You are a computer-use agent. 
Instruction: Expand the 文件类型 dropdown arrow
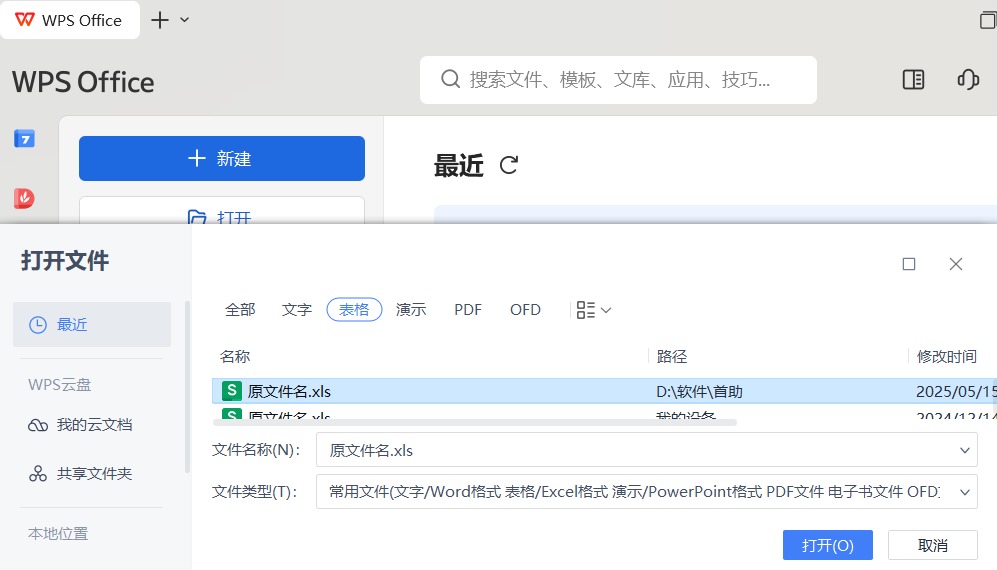coord(965,492)
